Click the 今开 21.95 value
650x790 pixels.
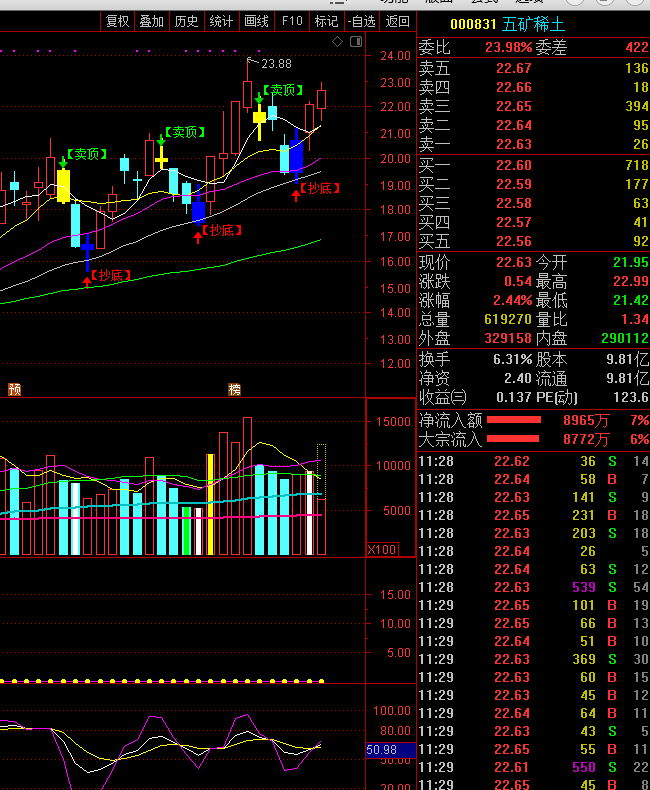tap(631, 262)
